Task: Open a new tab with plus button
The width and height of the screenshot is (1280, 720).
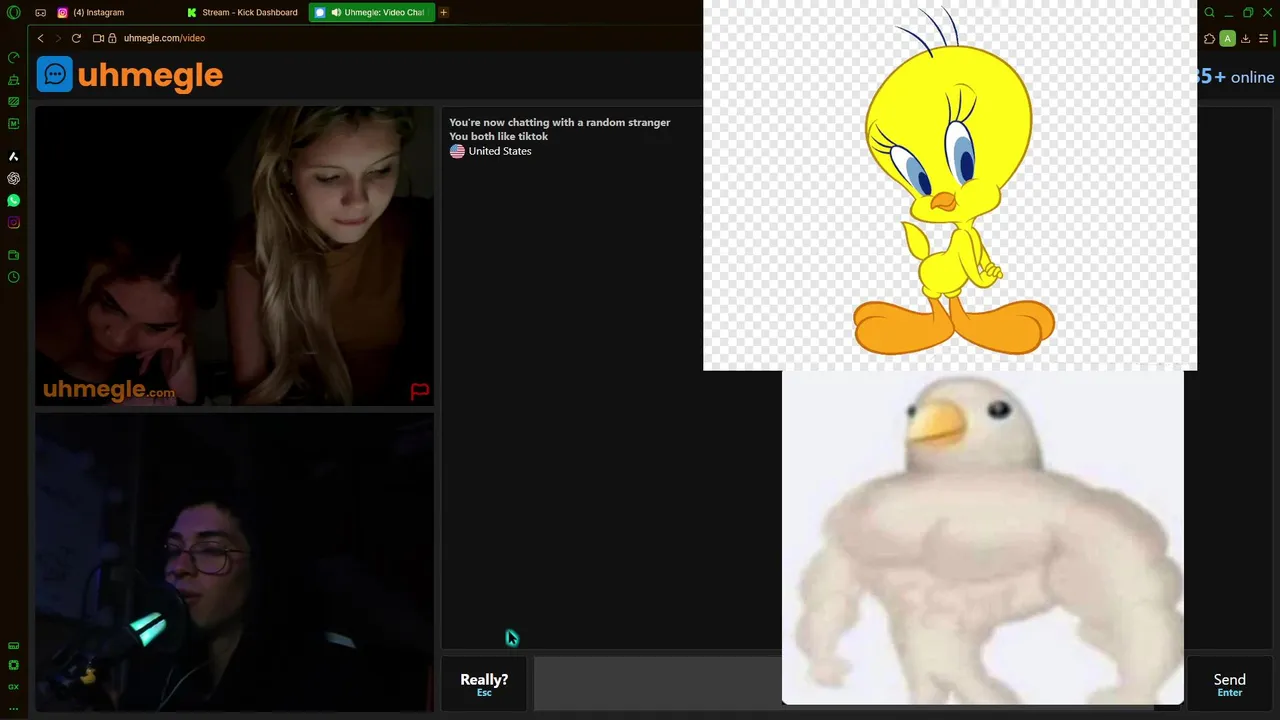Action: pos(444,12)
